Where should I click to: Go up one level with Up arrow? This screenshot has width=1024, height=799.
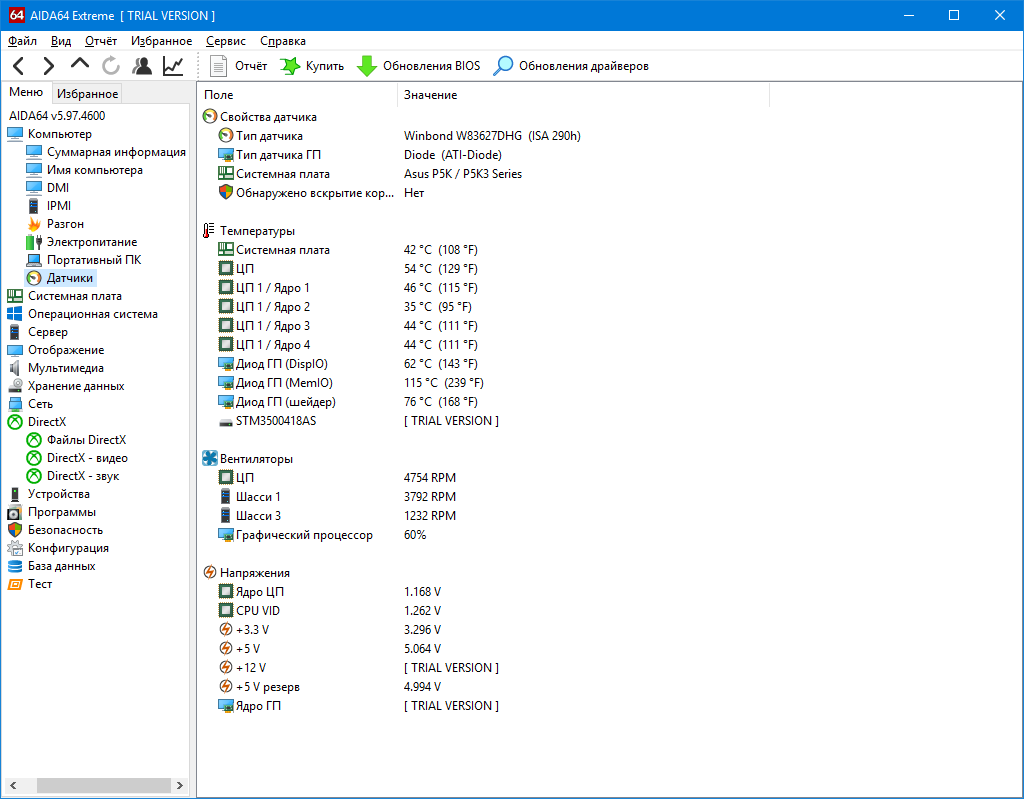click(x=80, y=66)
